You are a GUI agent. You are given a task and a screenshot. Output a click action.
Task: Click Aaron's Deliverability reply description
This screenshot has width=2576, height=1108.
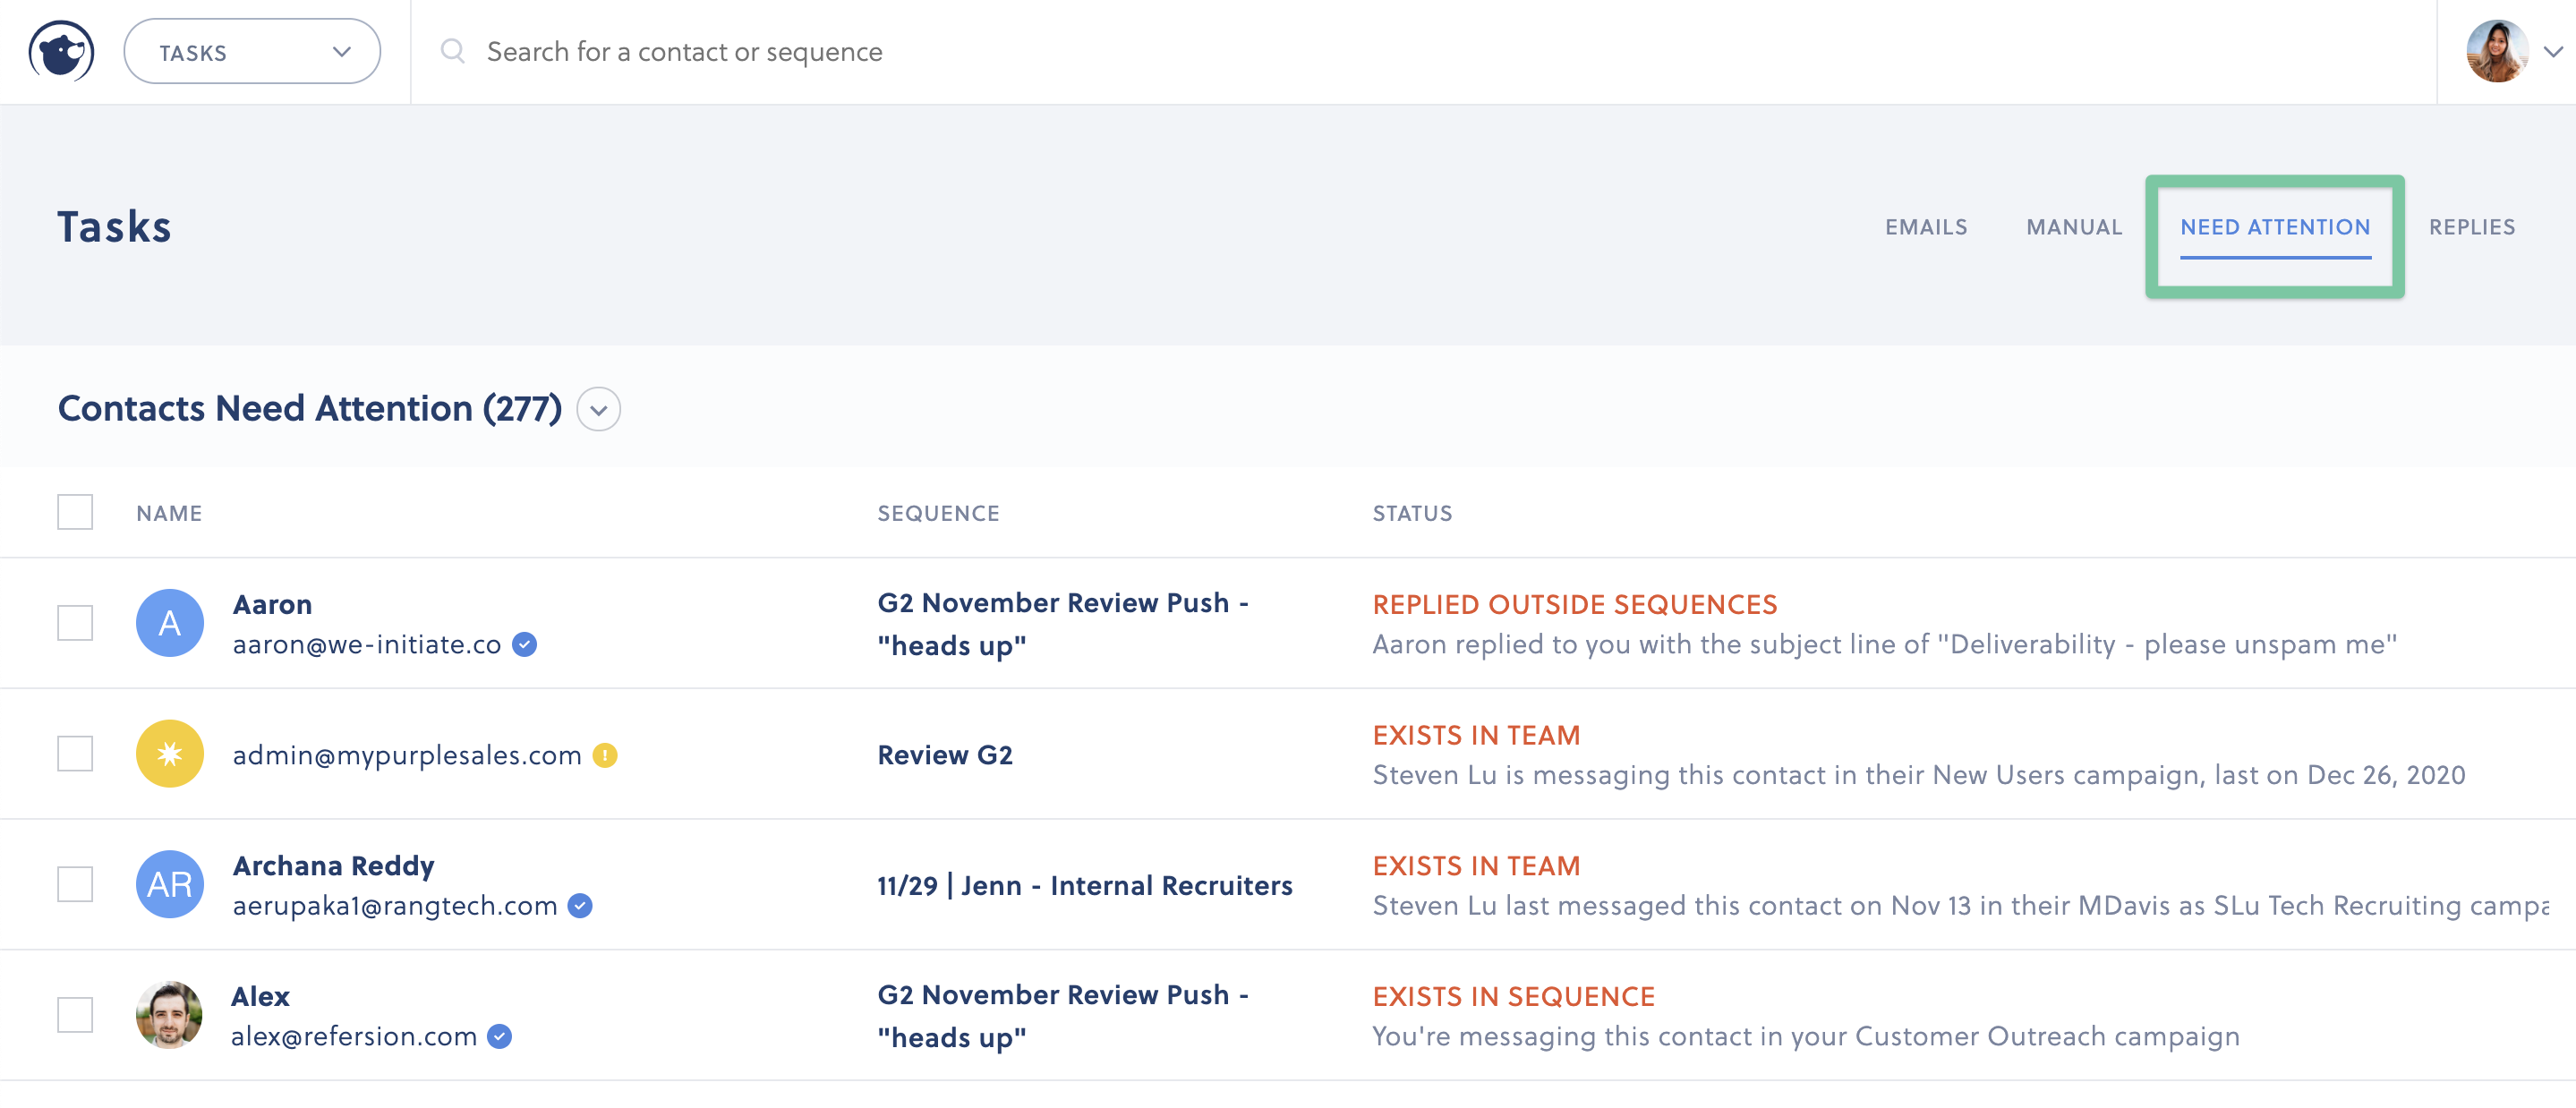coord(1884,645)
